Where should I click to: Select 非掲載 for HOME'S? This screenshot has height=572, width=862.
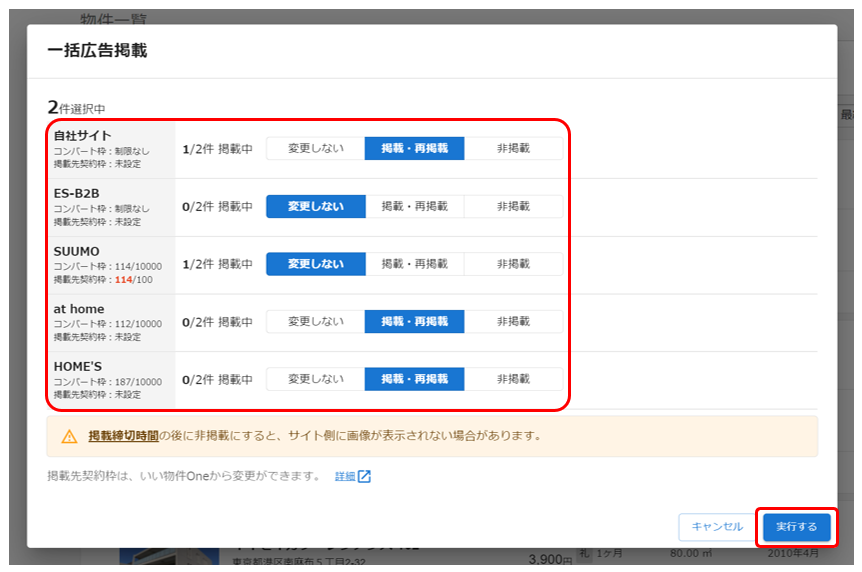tap(513, 379)
